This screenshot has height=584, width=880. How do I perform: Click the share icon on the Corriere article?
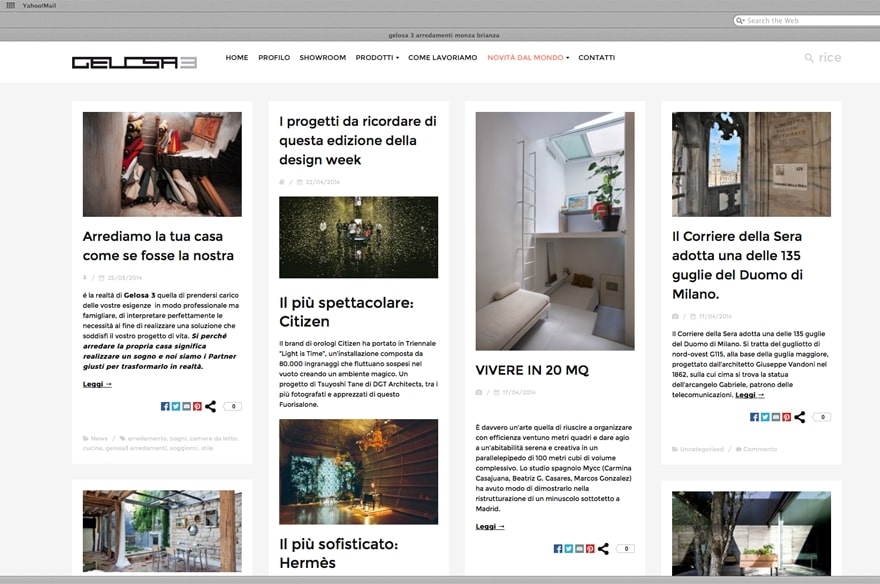click(x=800, y=417)
